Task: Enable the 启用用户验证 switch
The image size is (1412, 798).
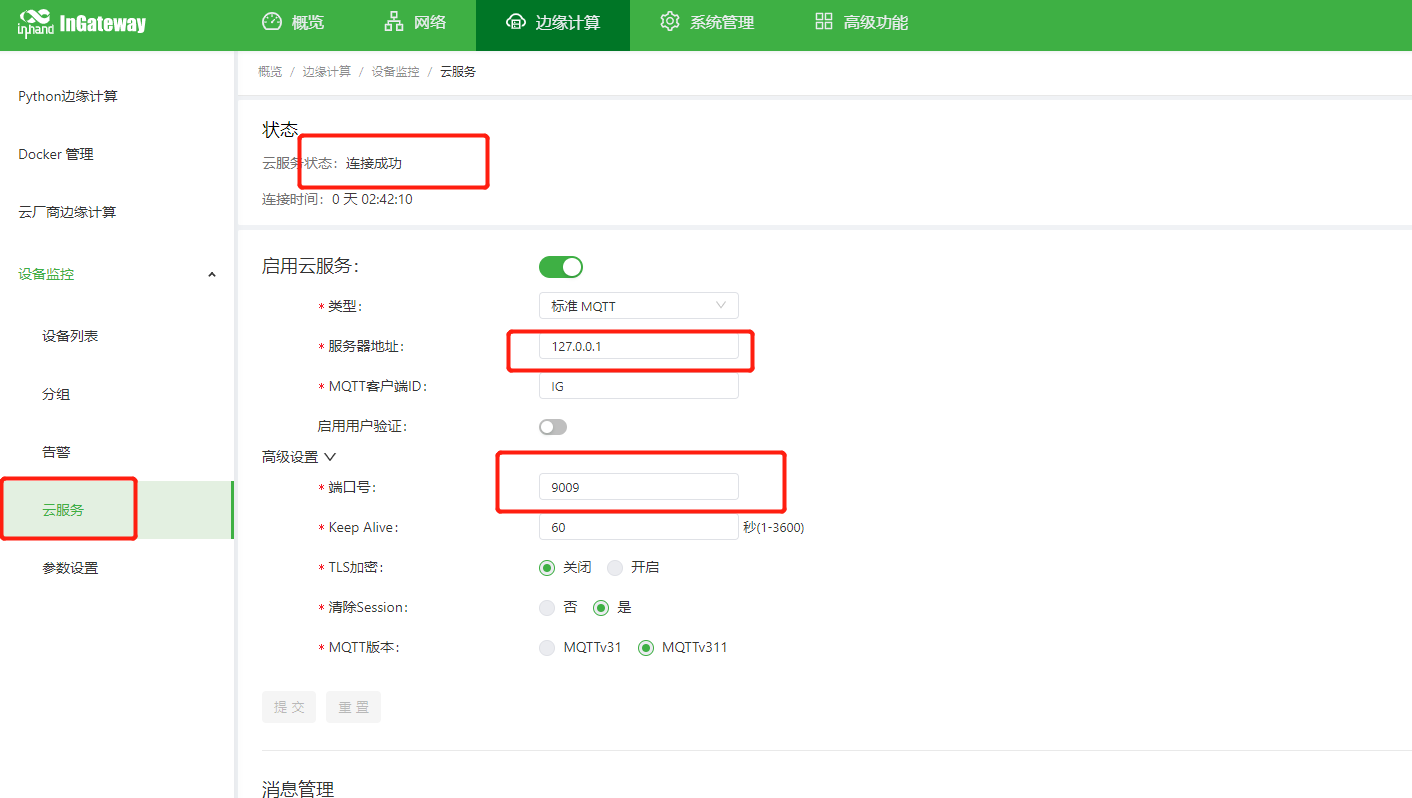Action: click(553, 427)
